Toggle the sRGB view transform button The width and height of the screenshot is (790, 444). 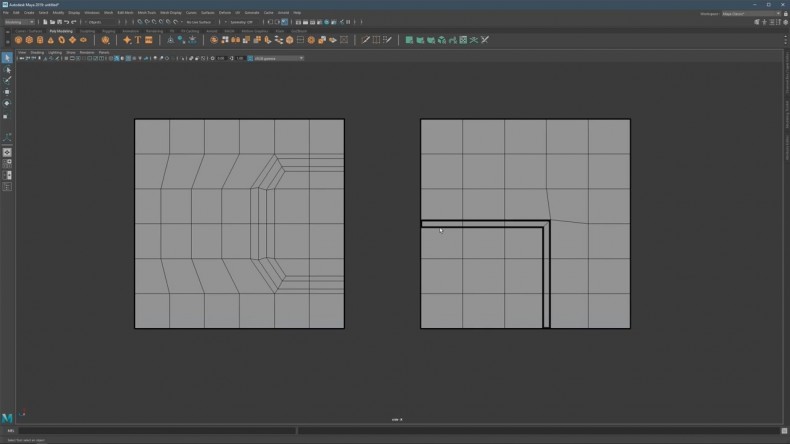pos(250,58)
